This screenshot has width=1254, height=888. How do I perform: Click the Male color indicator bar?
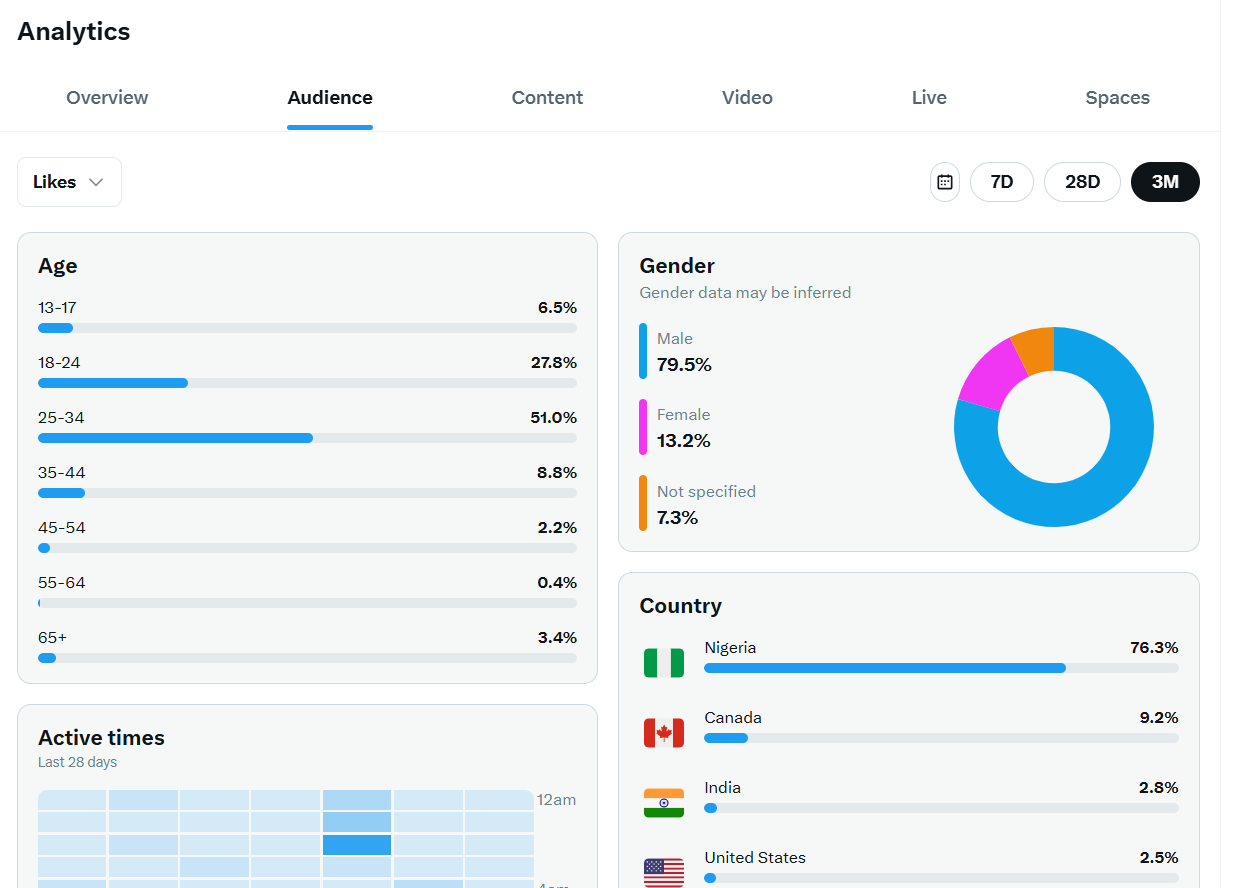(x=643, y=351)
